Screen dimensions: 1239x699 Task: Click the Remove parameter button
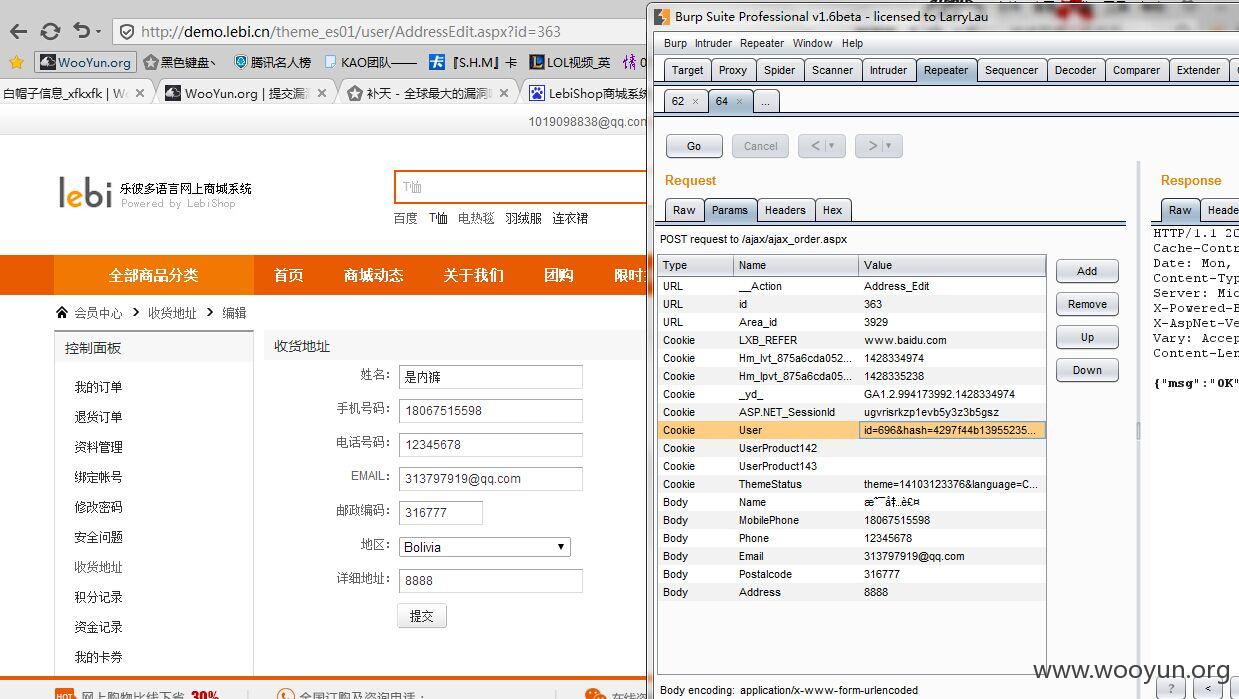(x=1087, y=304)
